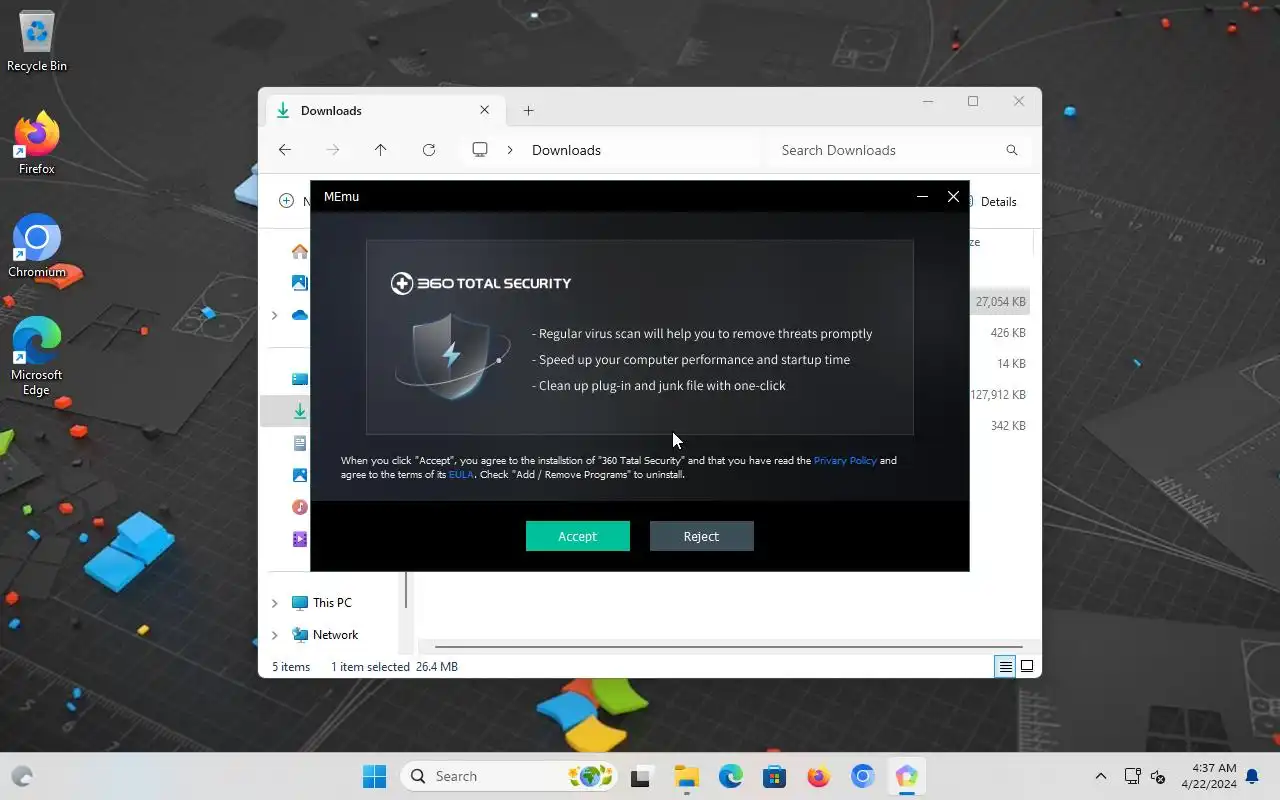Screen dimensions: 1280x800
Task: Click the New plus button in Explorer toolbar
Action: [286, 201]
